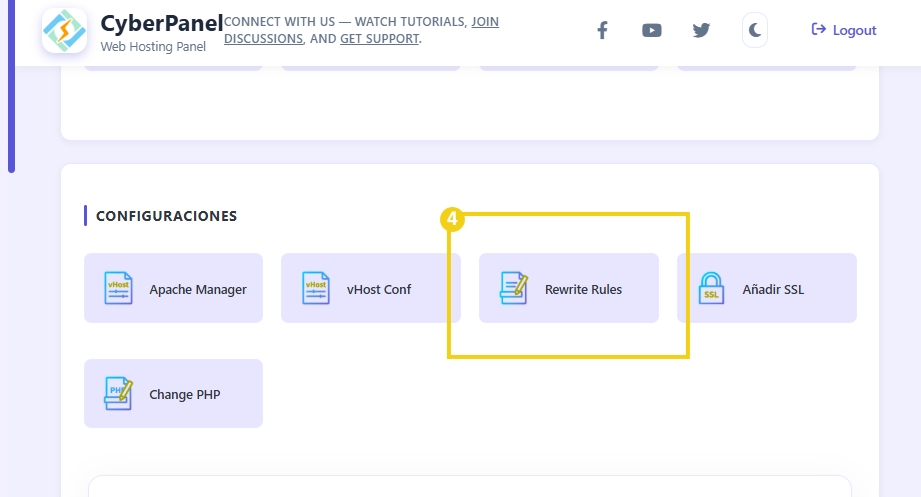Click the purple scrollbar on the left edge

click(11, 90)
